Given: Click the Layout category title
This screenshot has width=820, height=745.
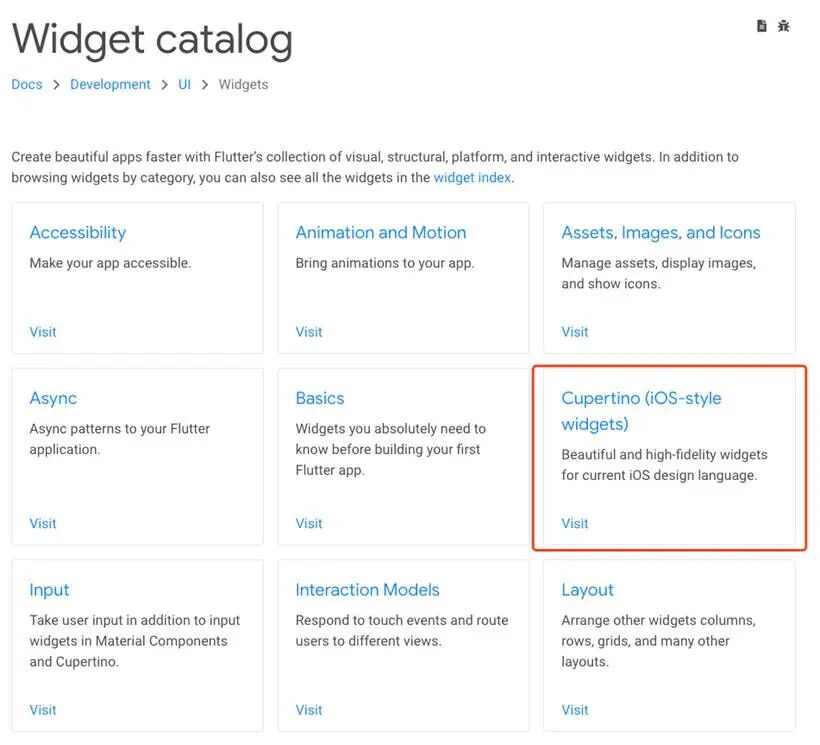Looking at the screenshot, I should click(588, 590).
